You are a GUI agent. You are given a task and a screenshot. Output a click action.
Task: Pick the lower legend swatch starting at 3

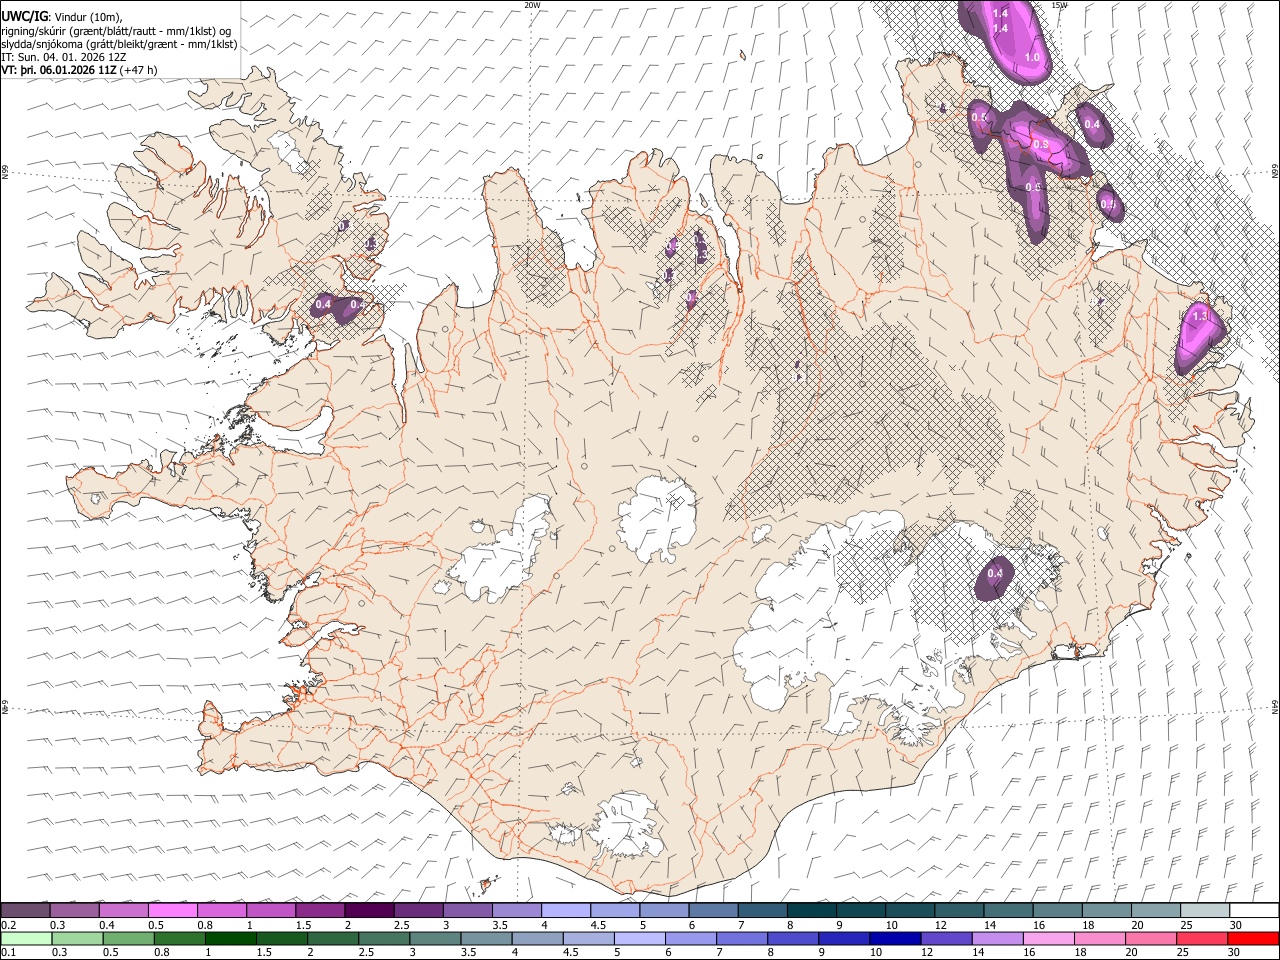point(435,938)
